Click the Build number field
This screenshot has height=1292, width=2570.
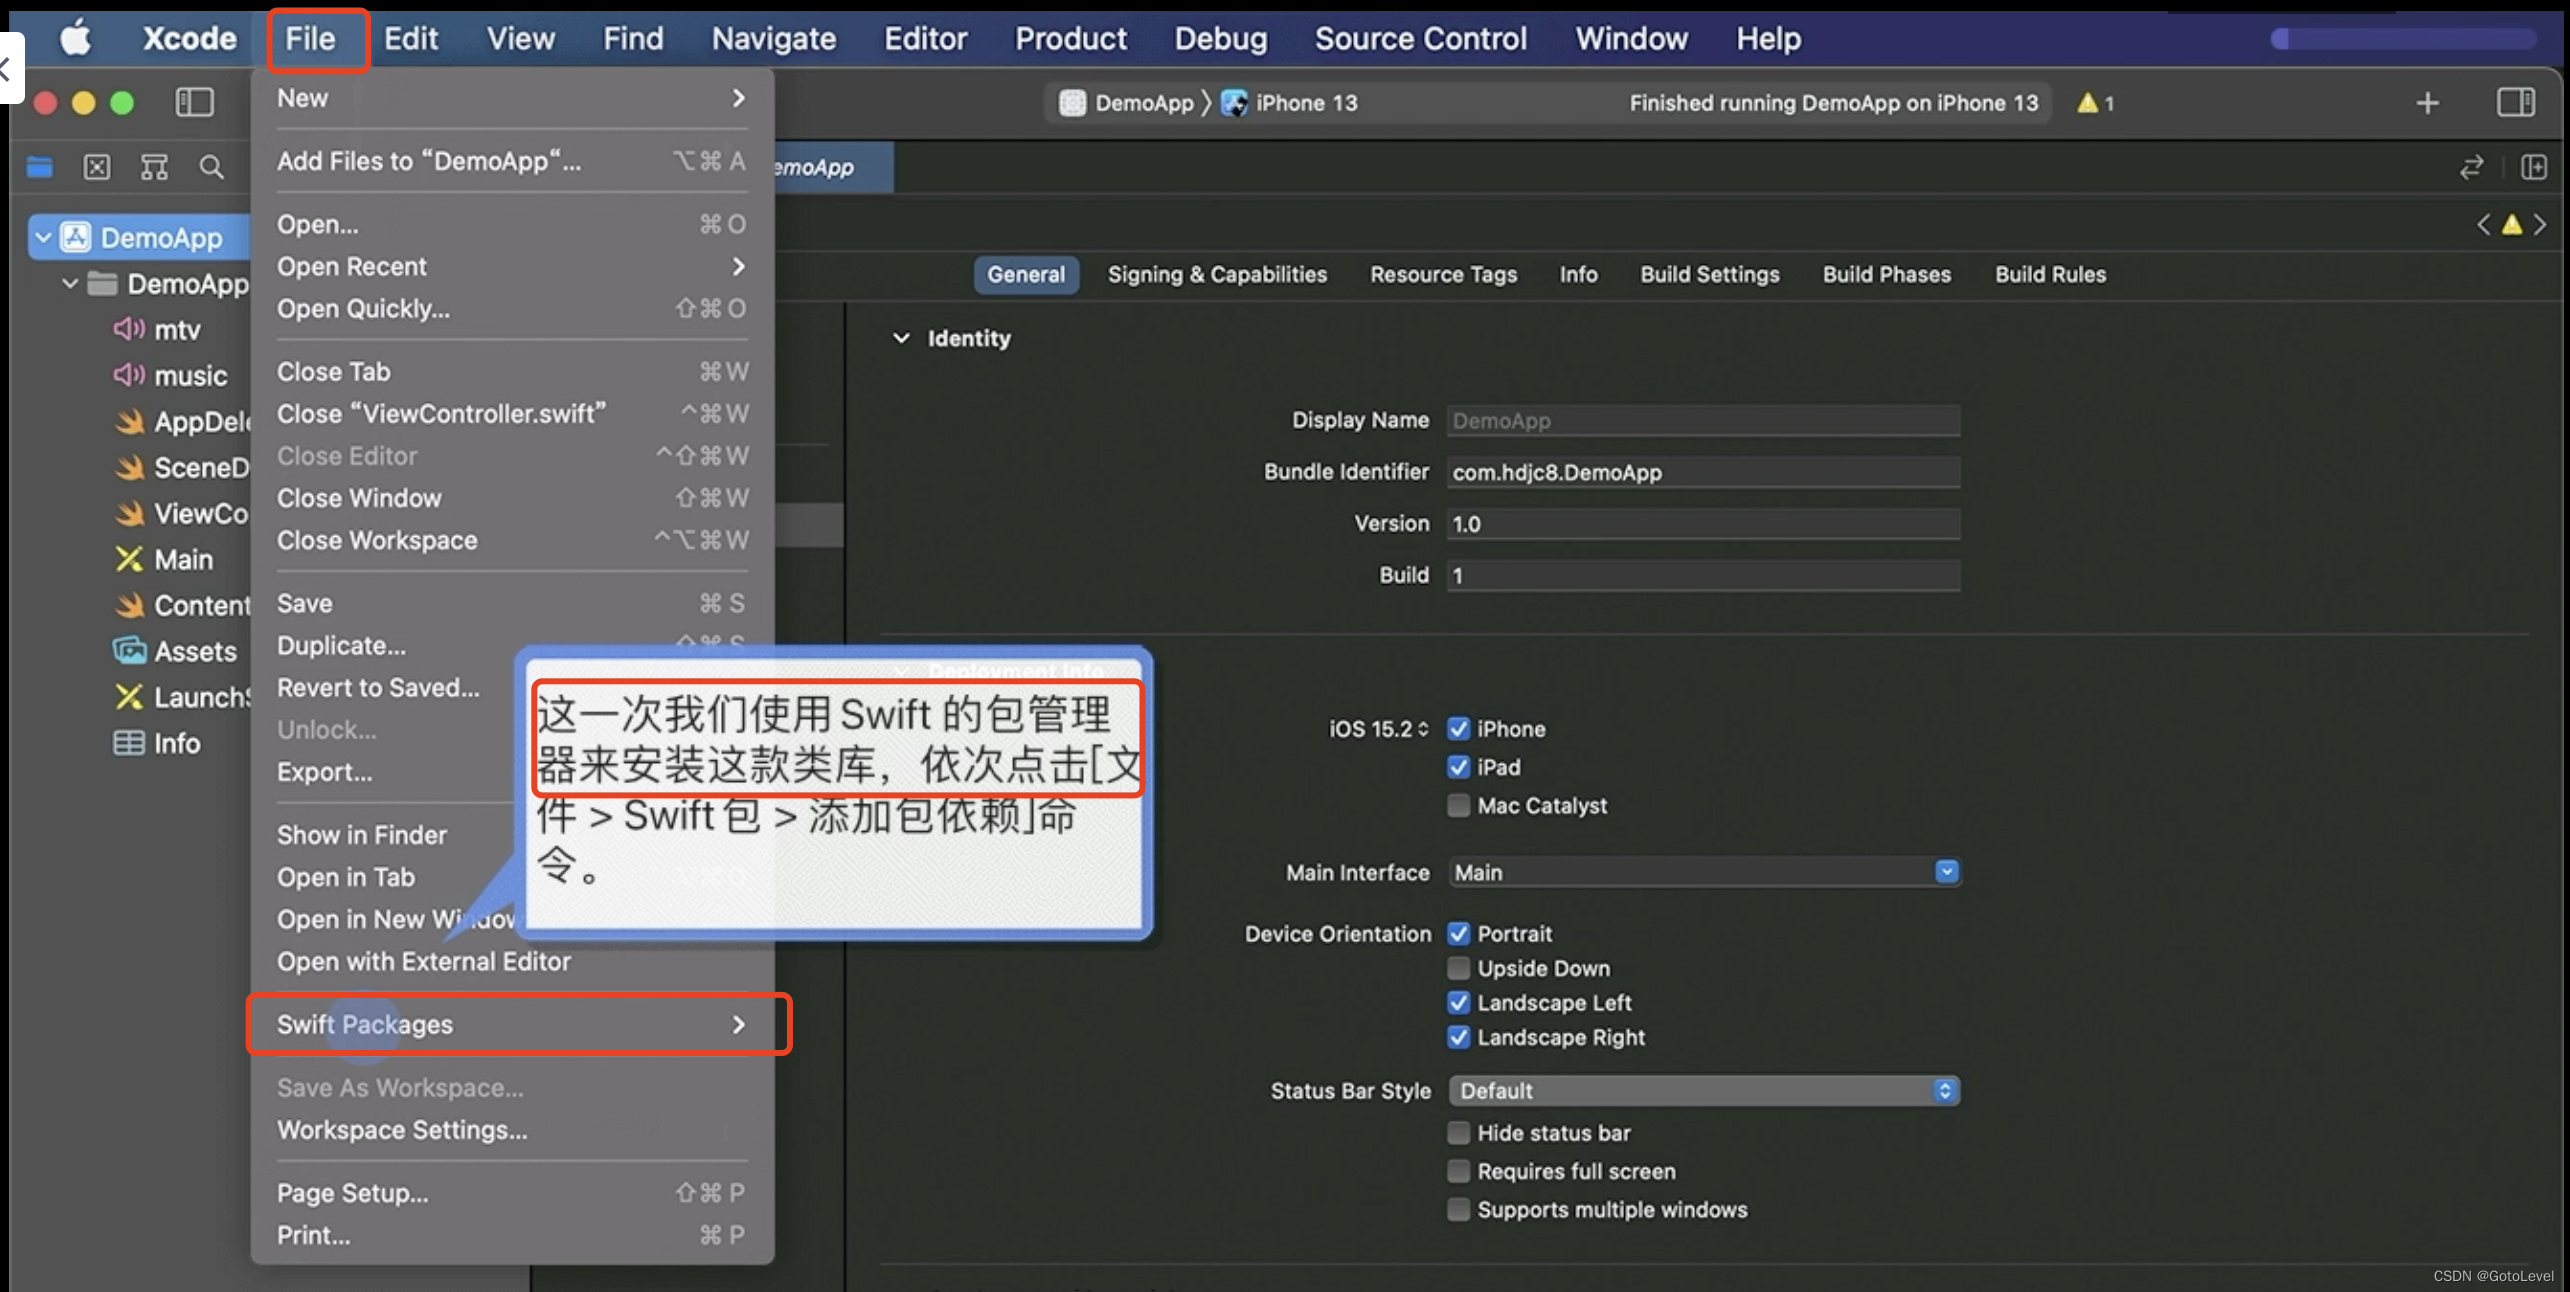pyautogui.click(x=1703, y=576)
